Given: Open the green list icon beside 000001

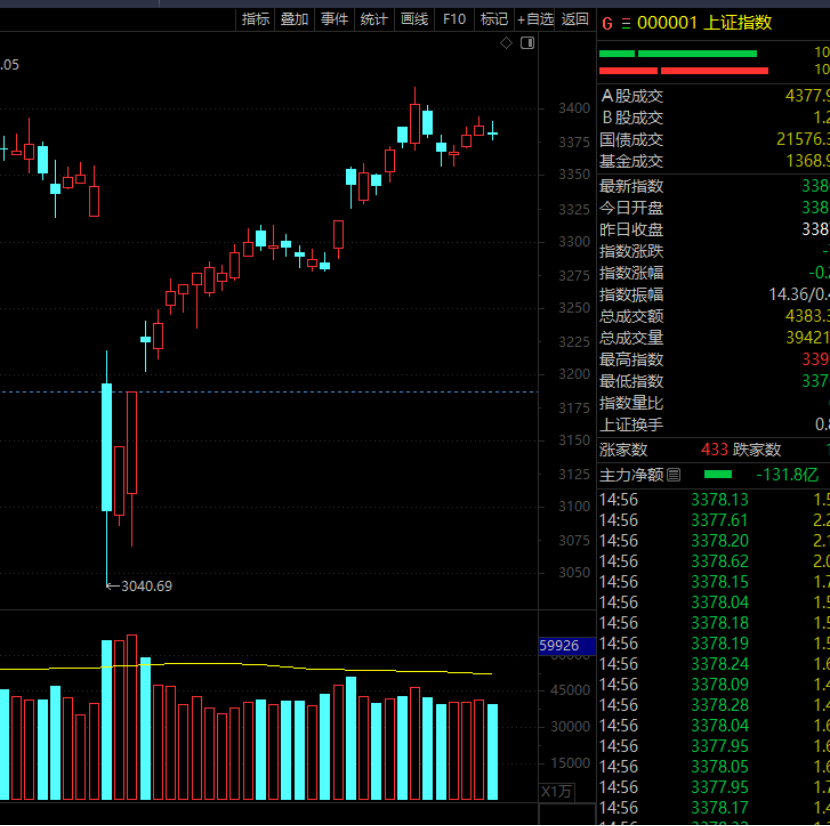Looking at the screenshot, I should 626,24.
